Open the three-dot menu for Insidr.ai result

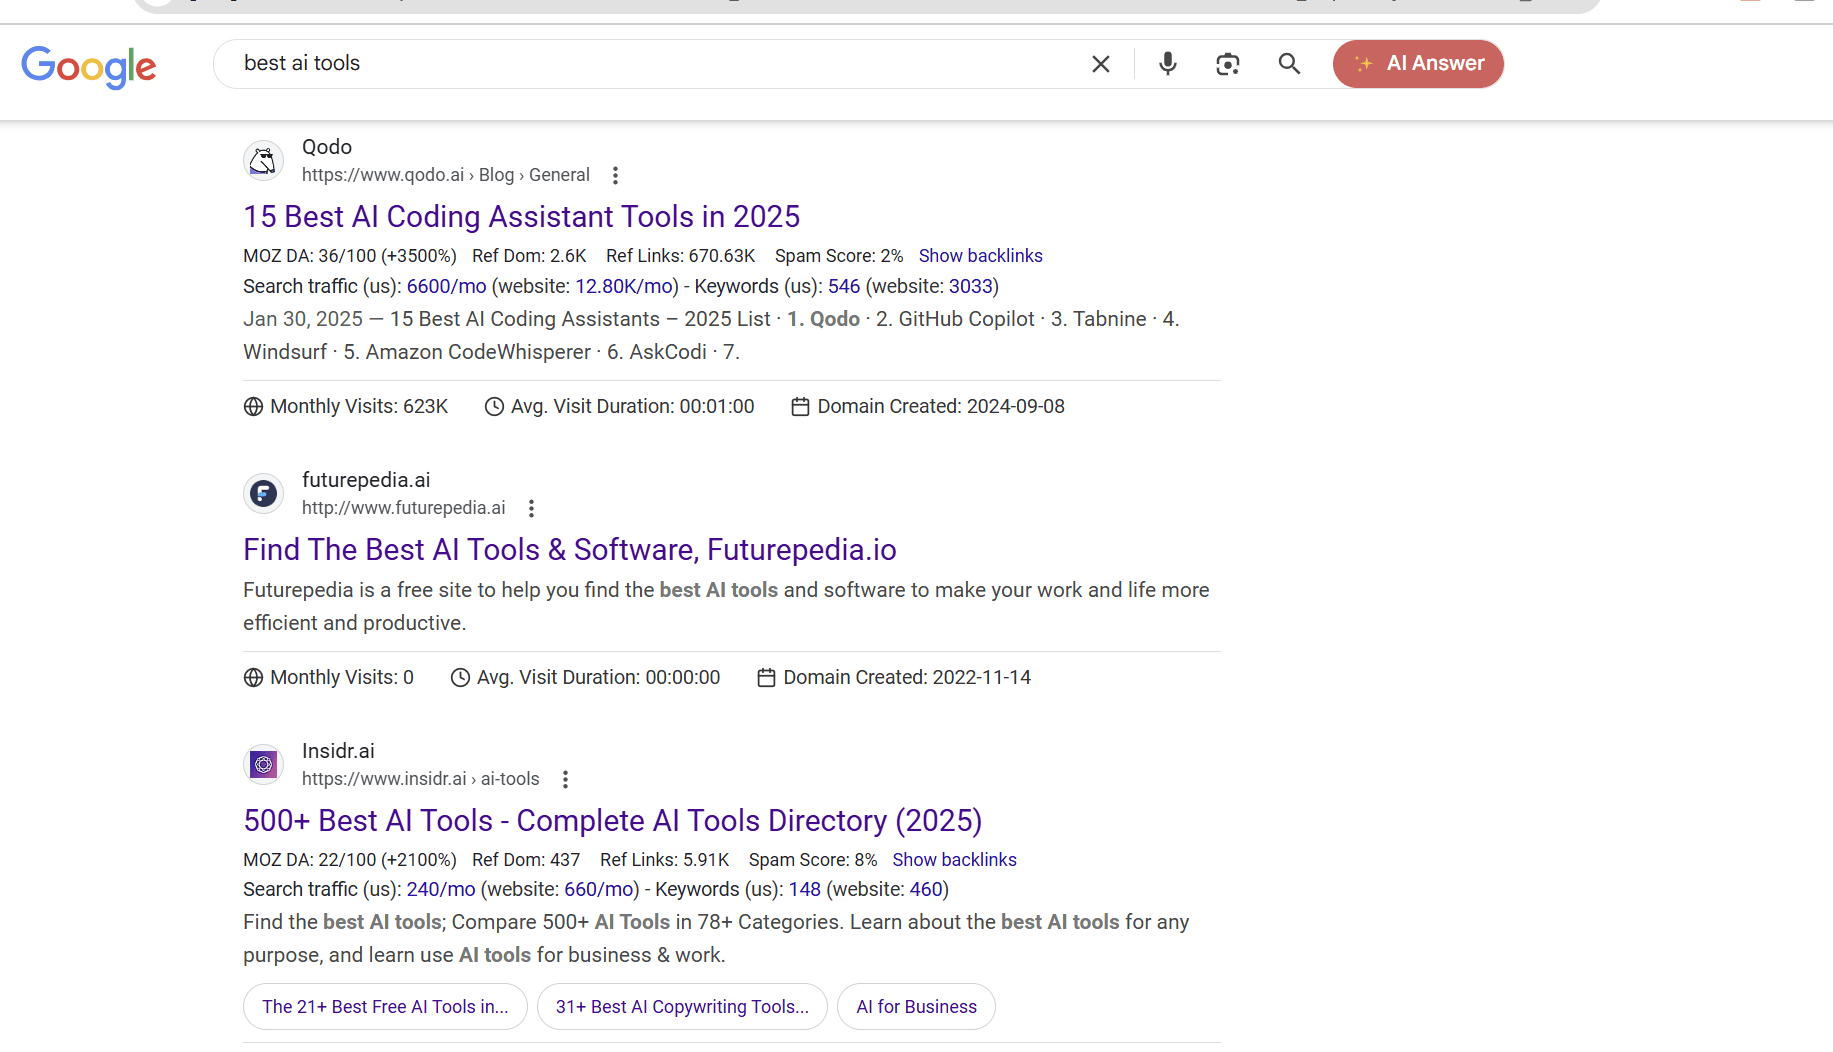pos(565,779)
